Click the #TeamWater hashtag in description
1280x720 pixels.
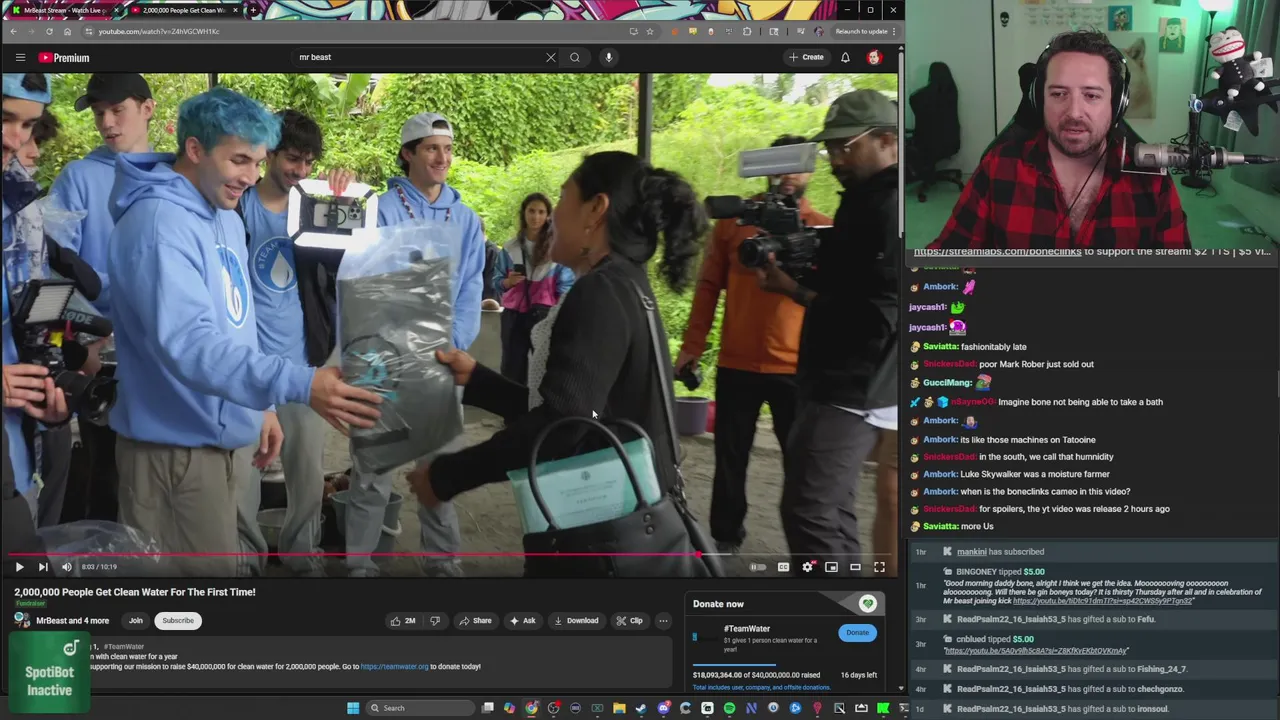click(x=124, y=647)
